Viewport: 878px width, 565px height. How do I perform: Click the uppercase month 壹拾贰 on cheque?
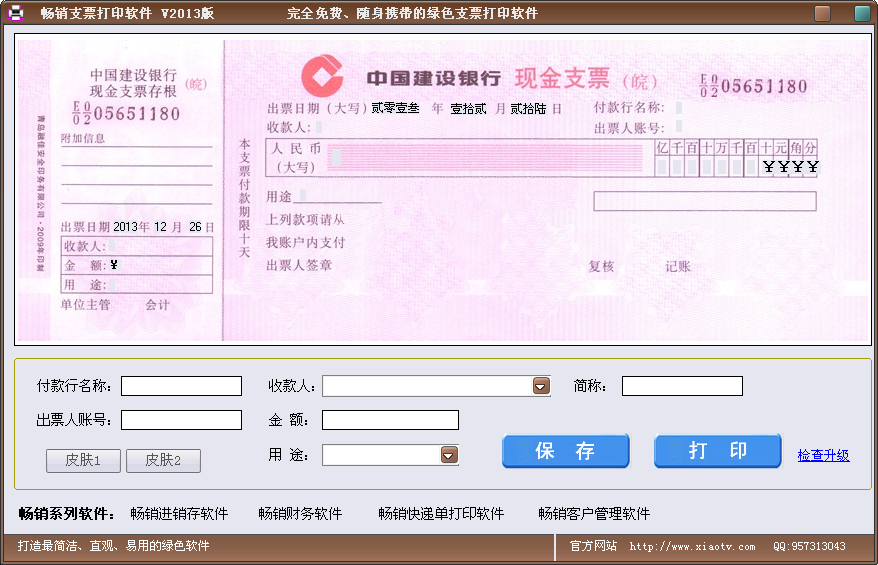click(x=468, y=109)
